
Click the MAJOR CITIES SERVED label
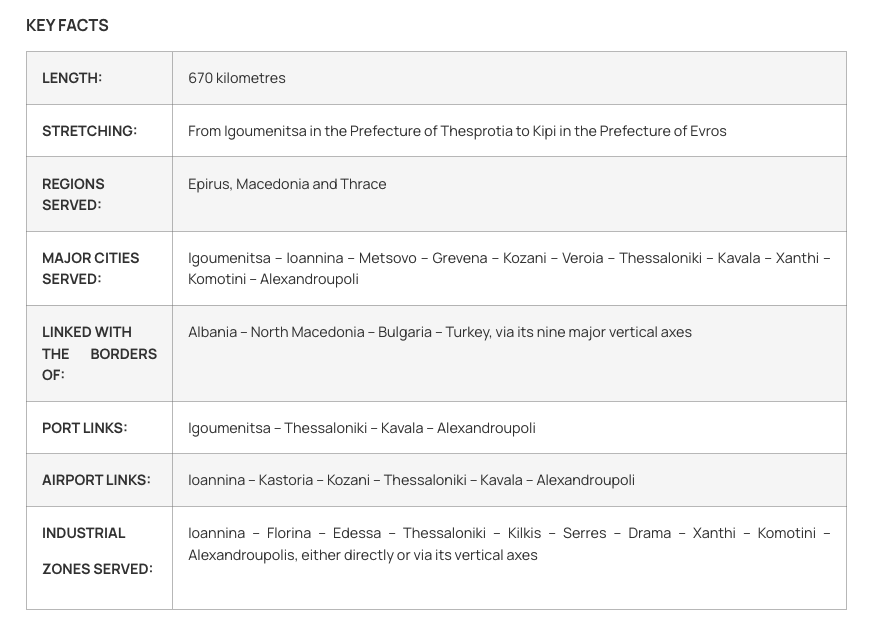pyautogui.click(x=90, y=268)
